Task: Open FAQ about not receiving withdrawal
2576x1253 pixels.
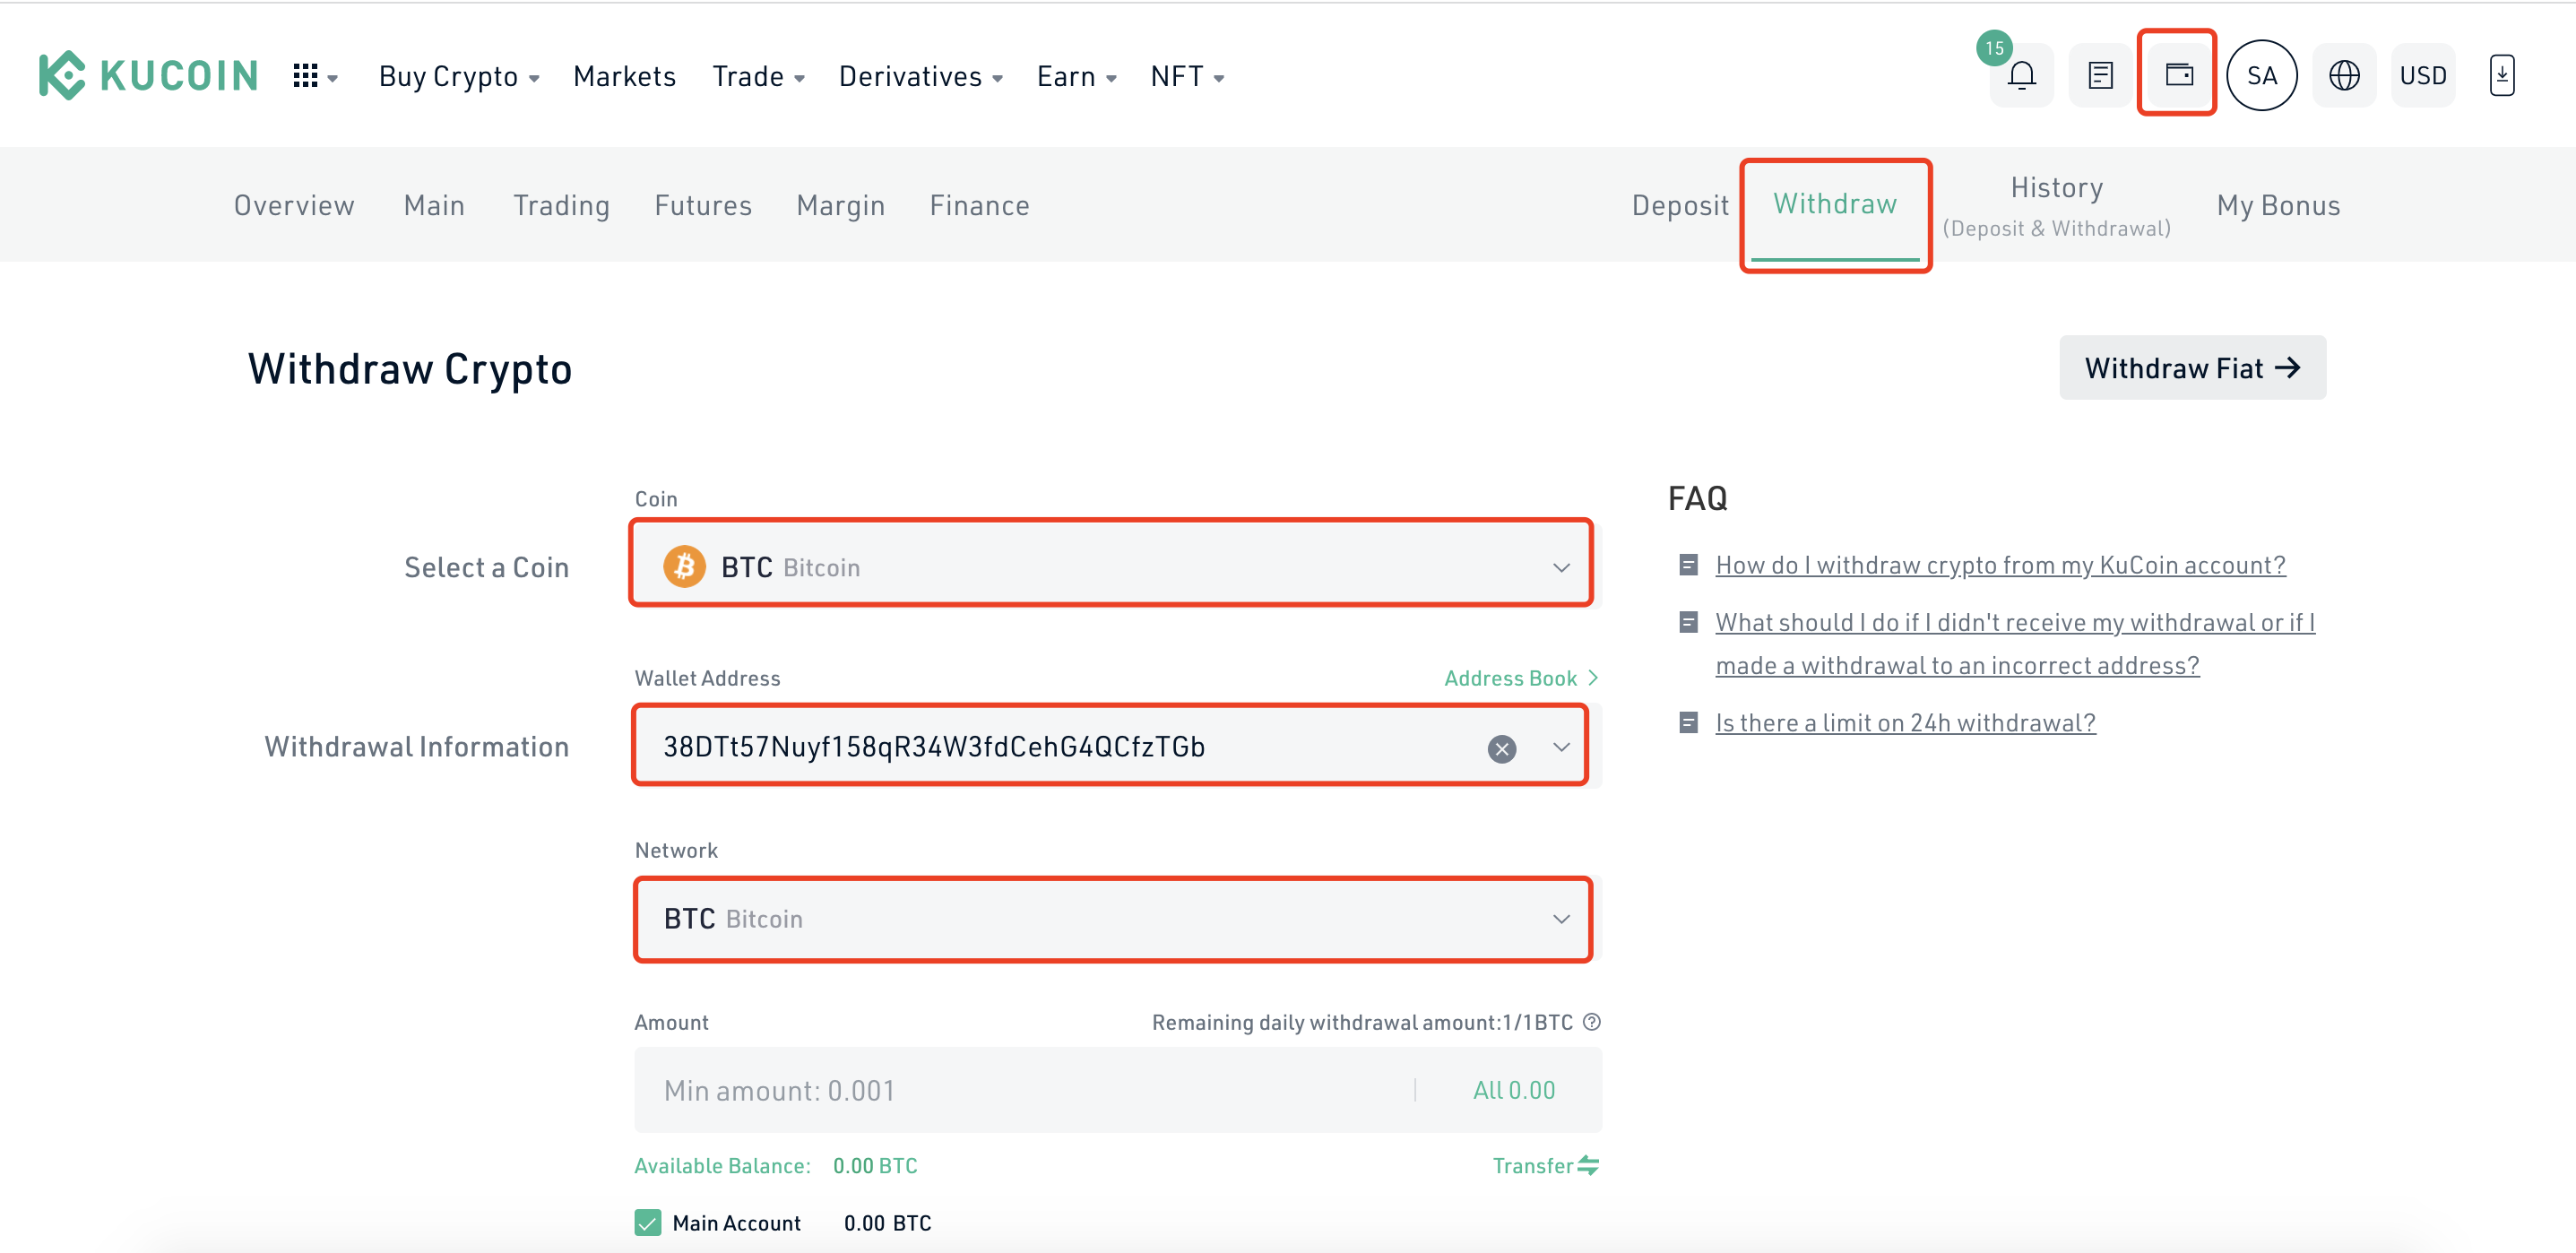Action: (x=2014, y=643)
